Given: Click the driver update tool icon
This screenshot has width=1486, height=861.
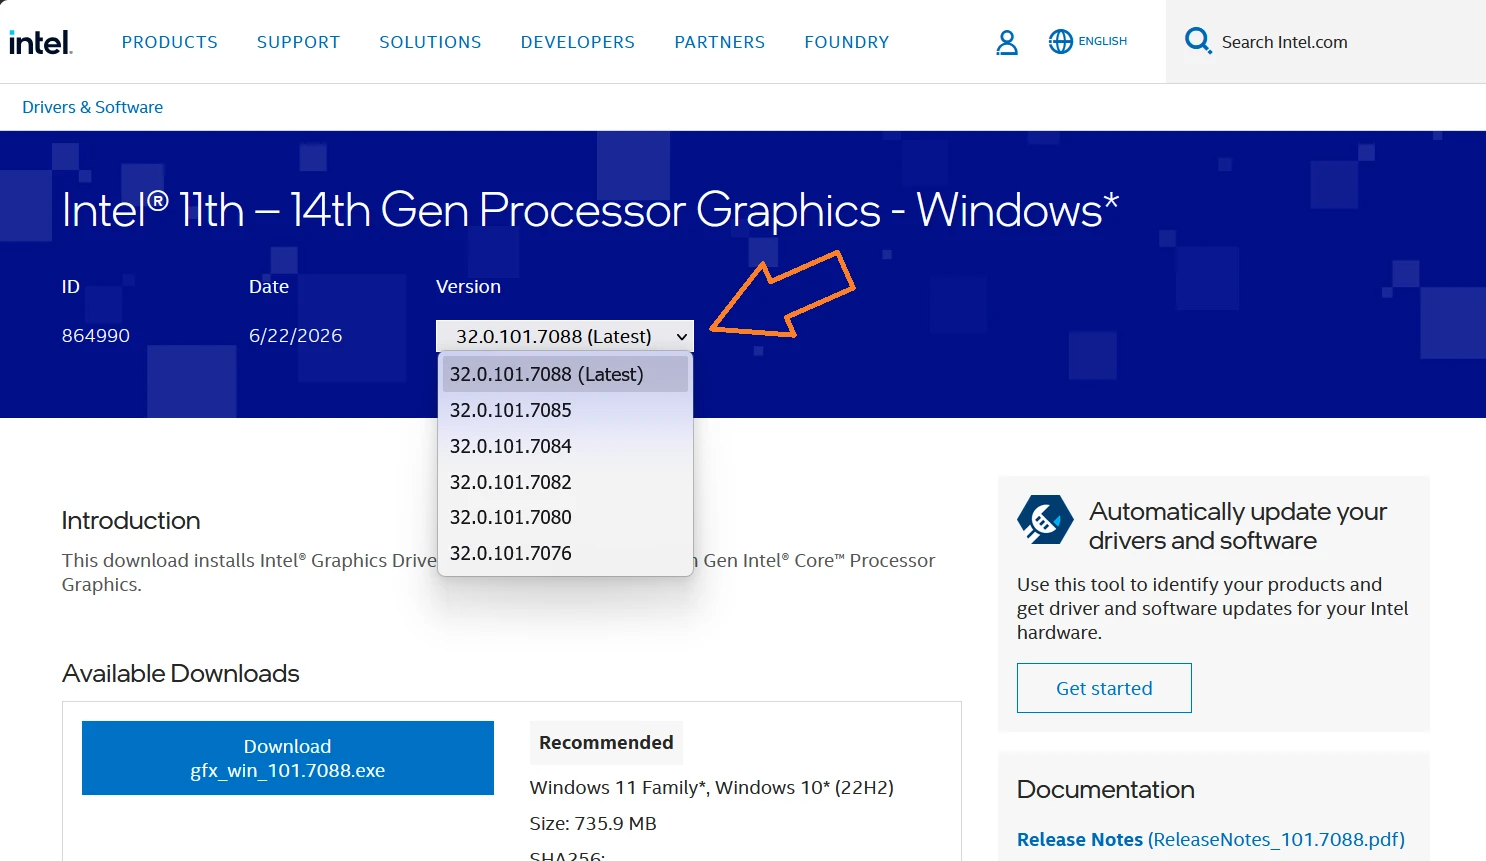Looking at the screenshot, I should [1045, 520].
